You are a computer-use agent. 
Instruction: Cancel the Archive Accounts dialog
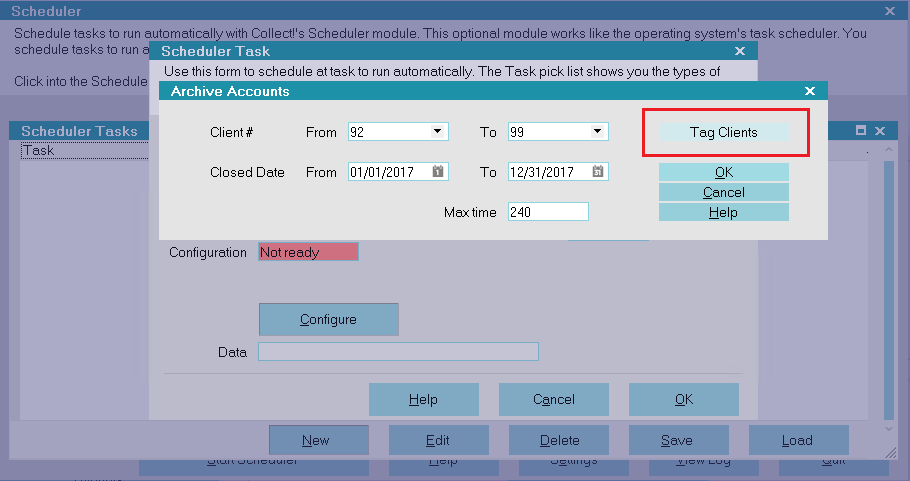click(x=724, y=192)
